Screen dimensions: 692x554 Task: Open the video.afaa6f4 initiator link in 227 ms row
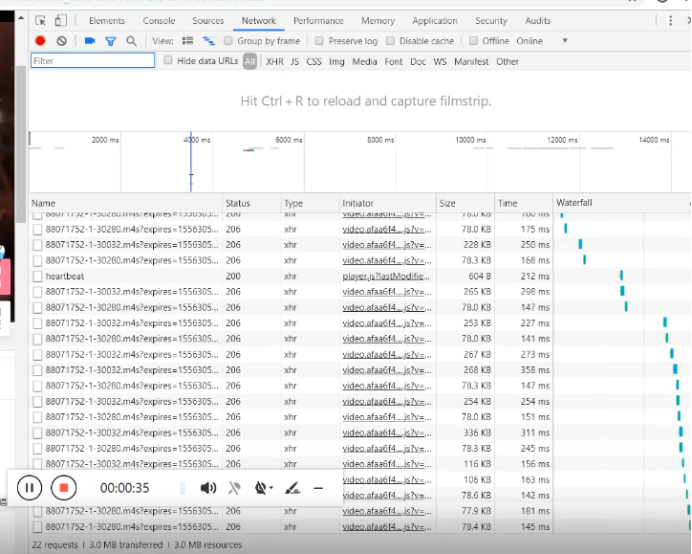coord(387,323)
